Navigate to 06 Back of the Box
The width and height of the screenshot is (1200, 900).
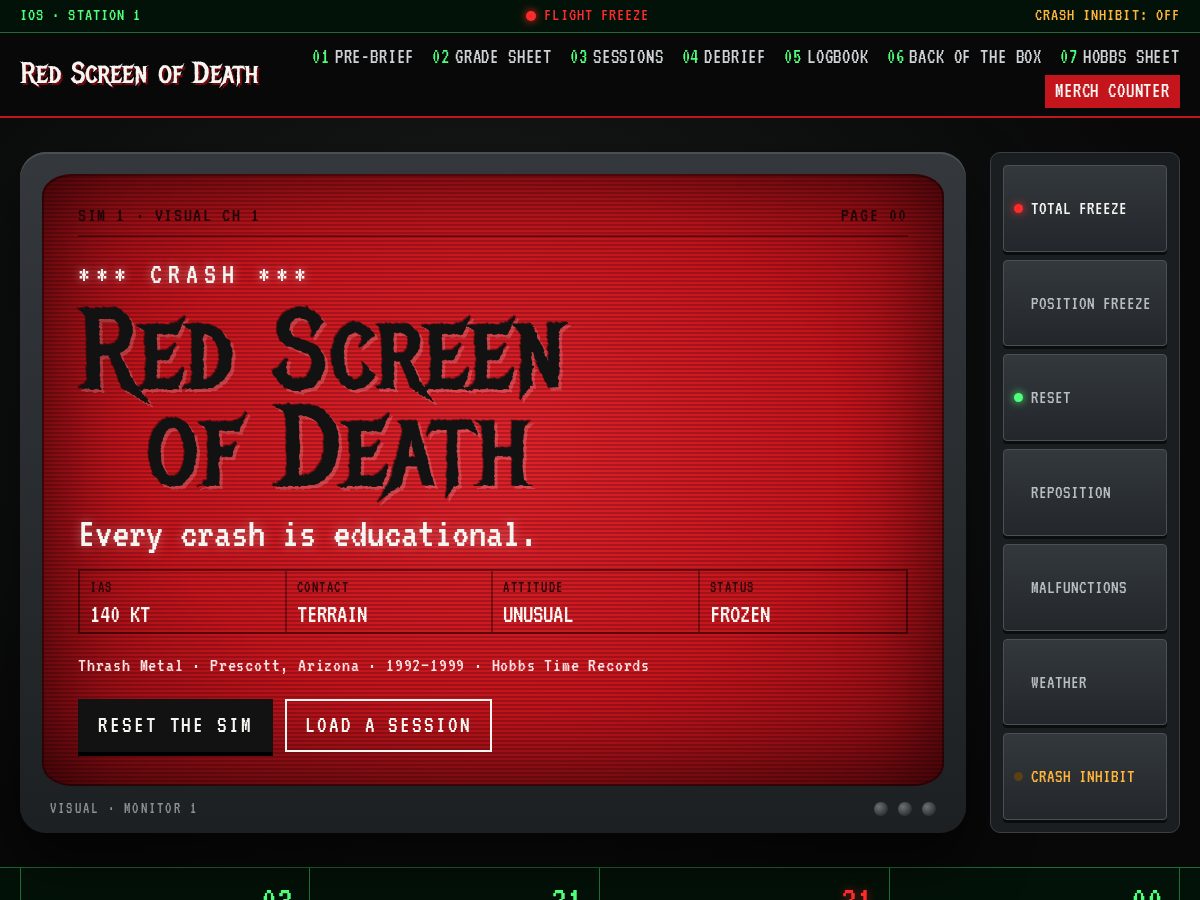(964, 57)
